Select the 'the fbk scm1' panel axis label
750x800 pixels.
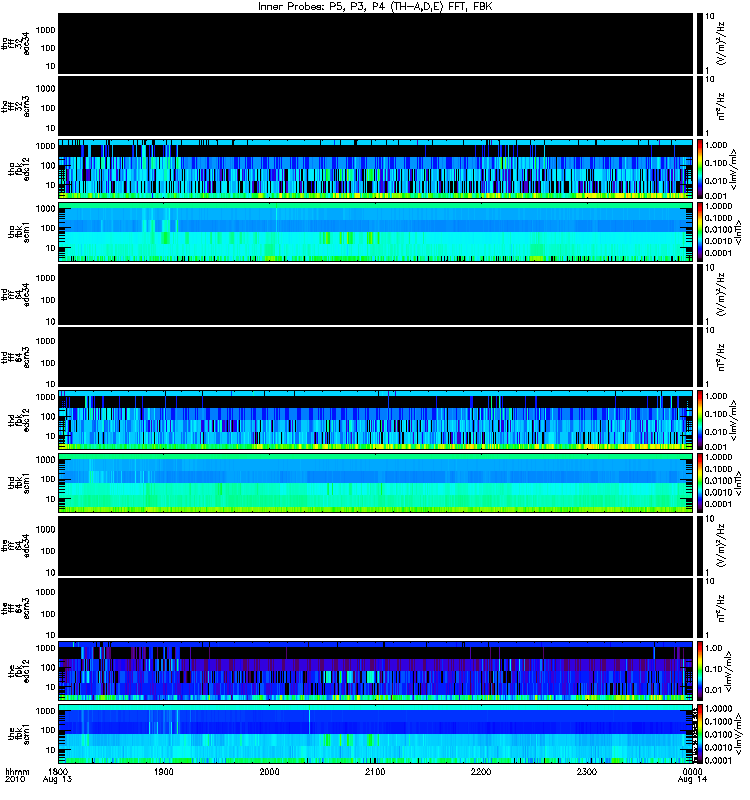19,734
